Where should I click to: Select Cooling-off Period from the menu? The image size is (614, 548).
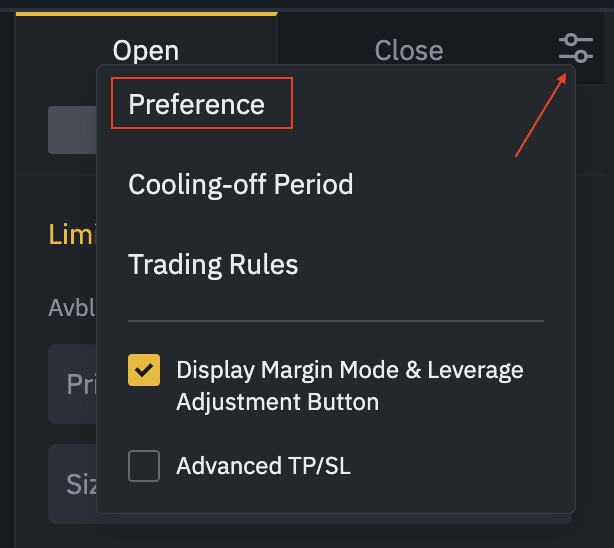[x=240, y=185]
